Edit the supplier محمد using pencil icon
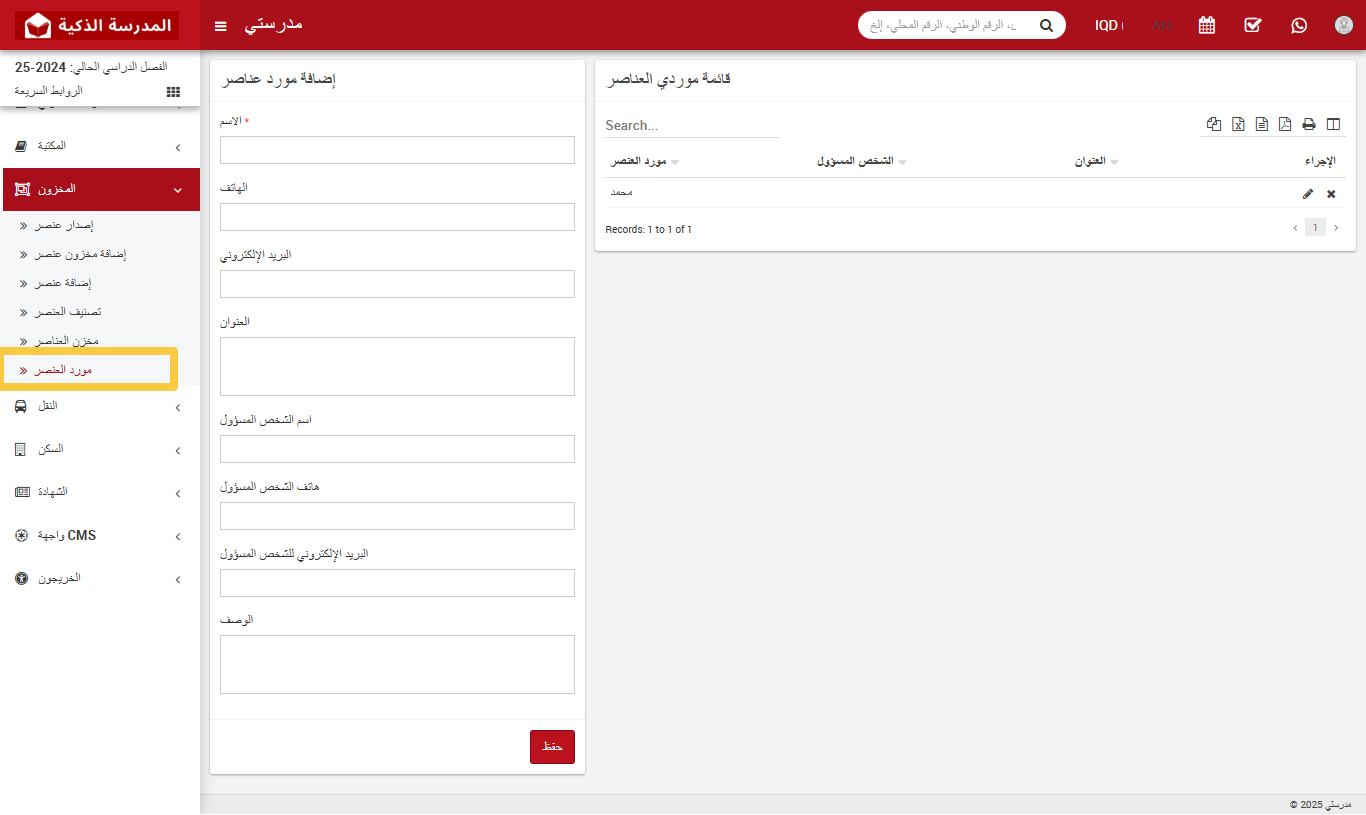This screenshot has height=815, width=1366. click(x=1308, y=193)
